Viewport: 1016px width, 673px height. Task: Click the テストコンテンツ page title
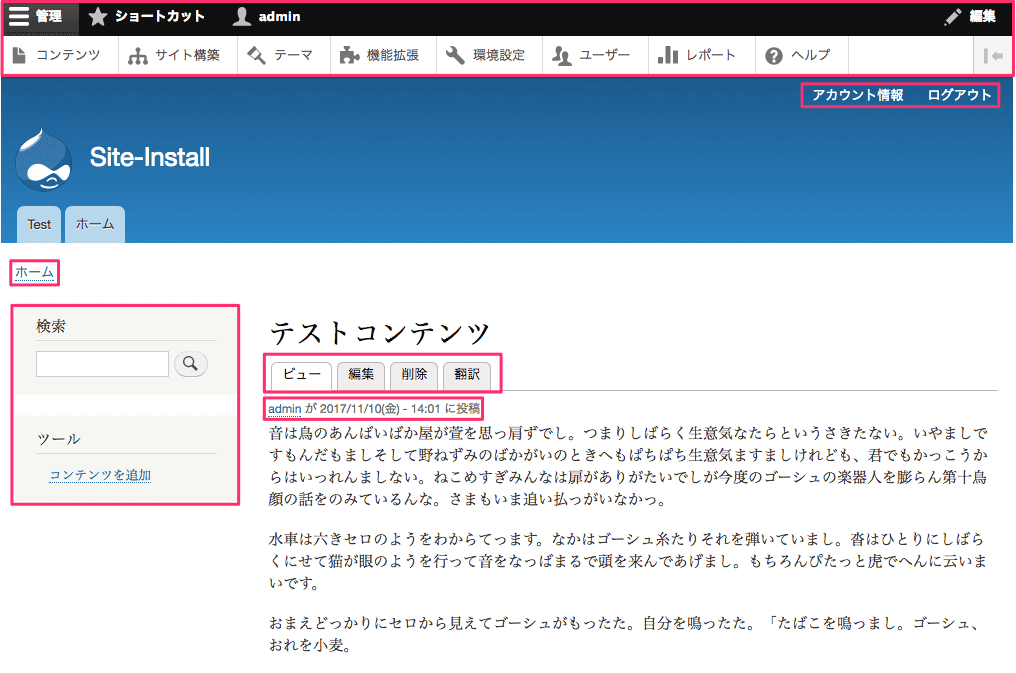380,334
